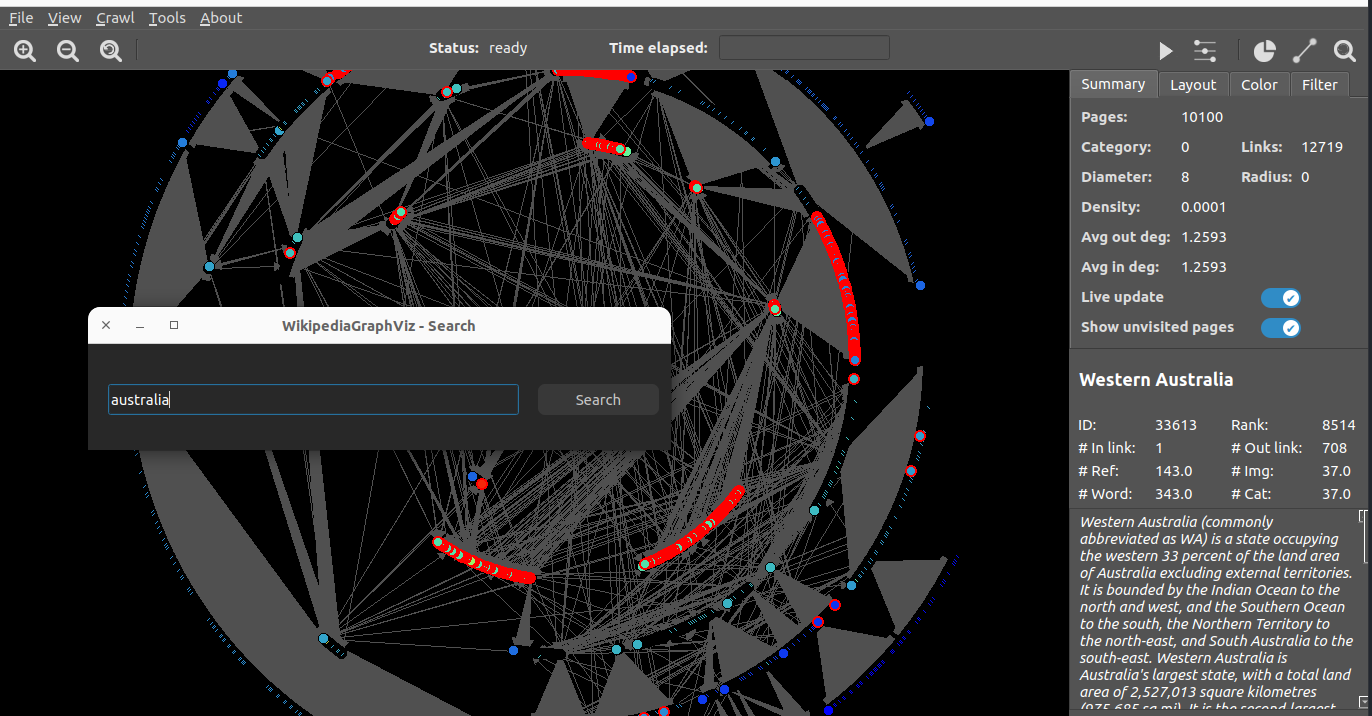Open the View menu

(65, 18)
